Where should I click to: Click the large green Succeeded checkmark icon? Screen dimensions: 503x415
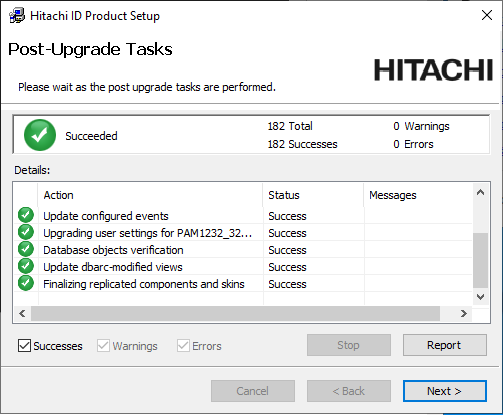click(x=40, y=135)
